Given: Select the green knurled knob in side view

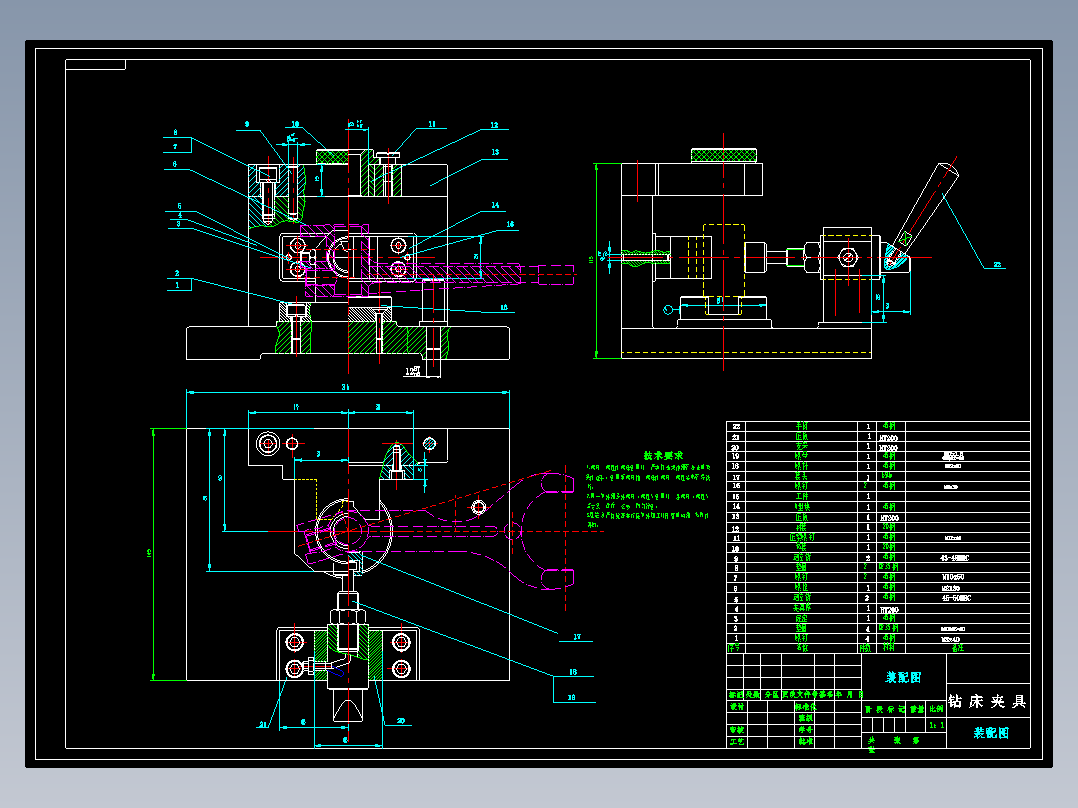Looking at the screenshot, I should pyautogui.click(x=723, y=155).
